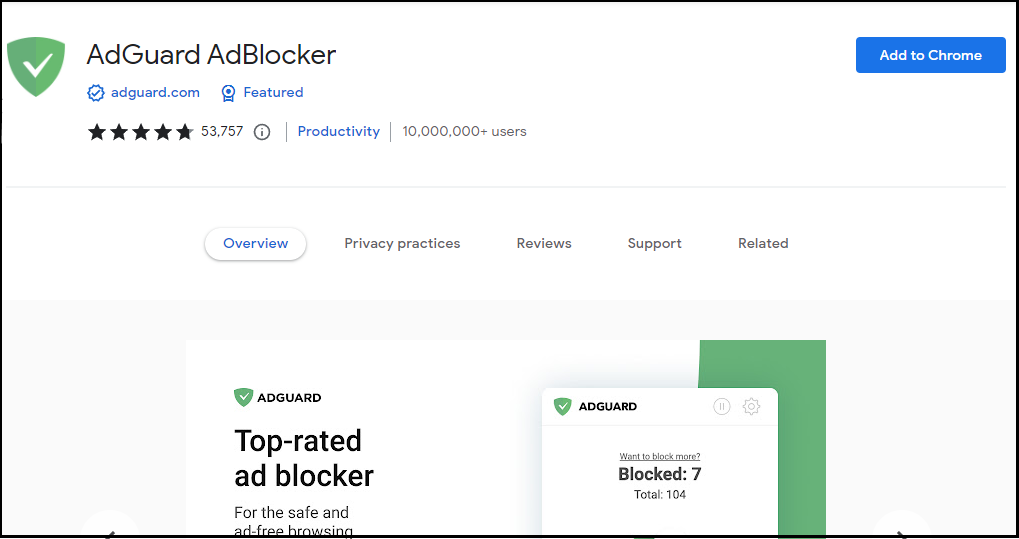Add the extension with Add to Chrome
The width and height of the screenshot is (1019, 539).
tap(931, 55)
